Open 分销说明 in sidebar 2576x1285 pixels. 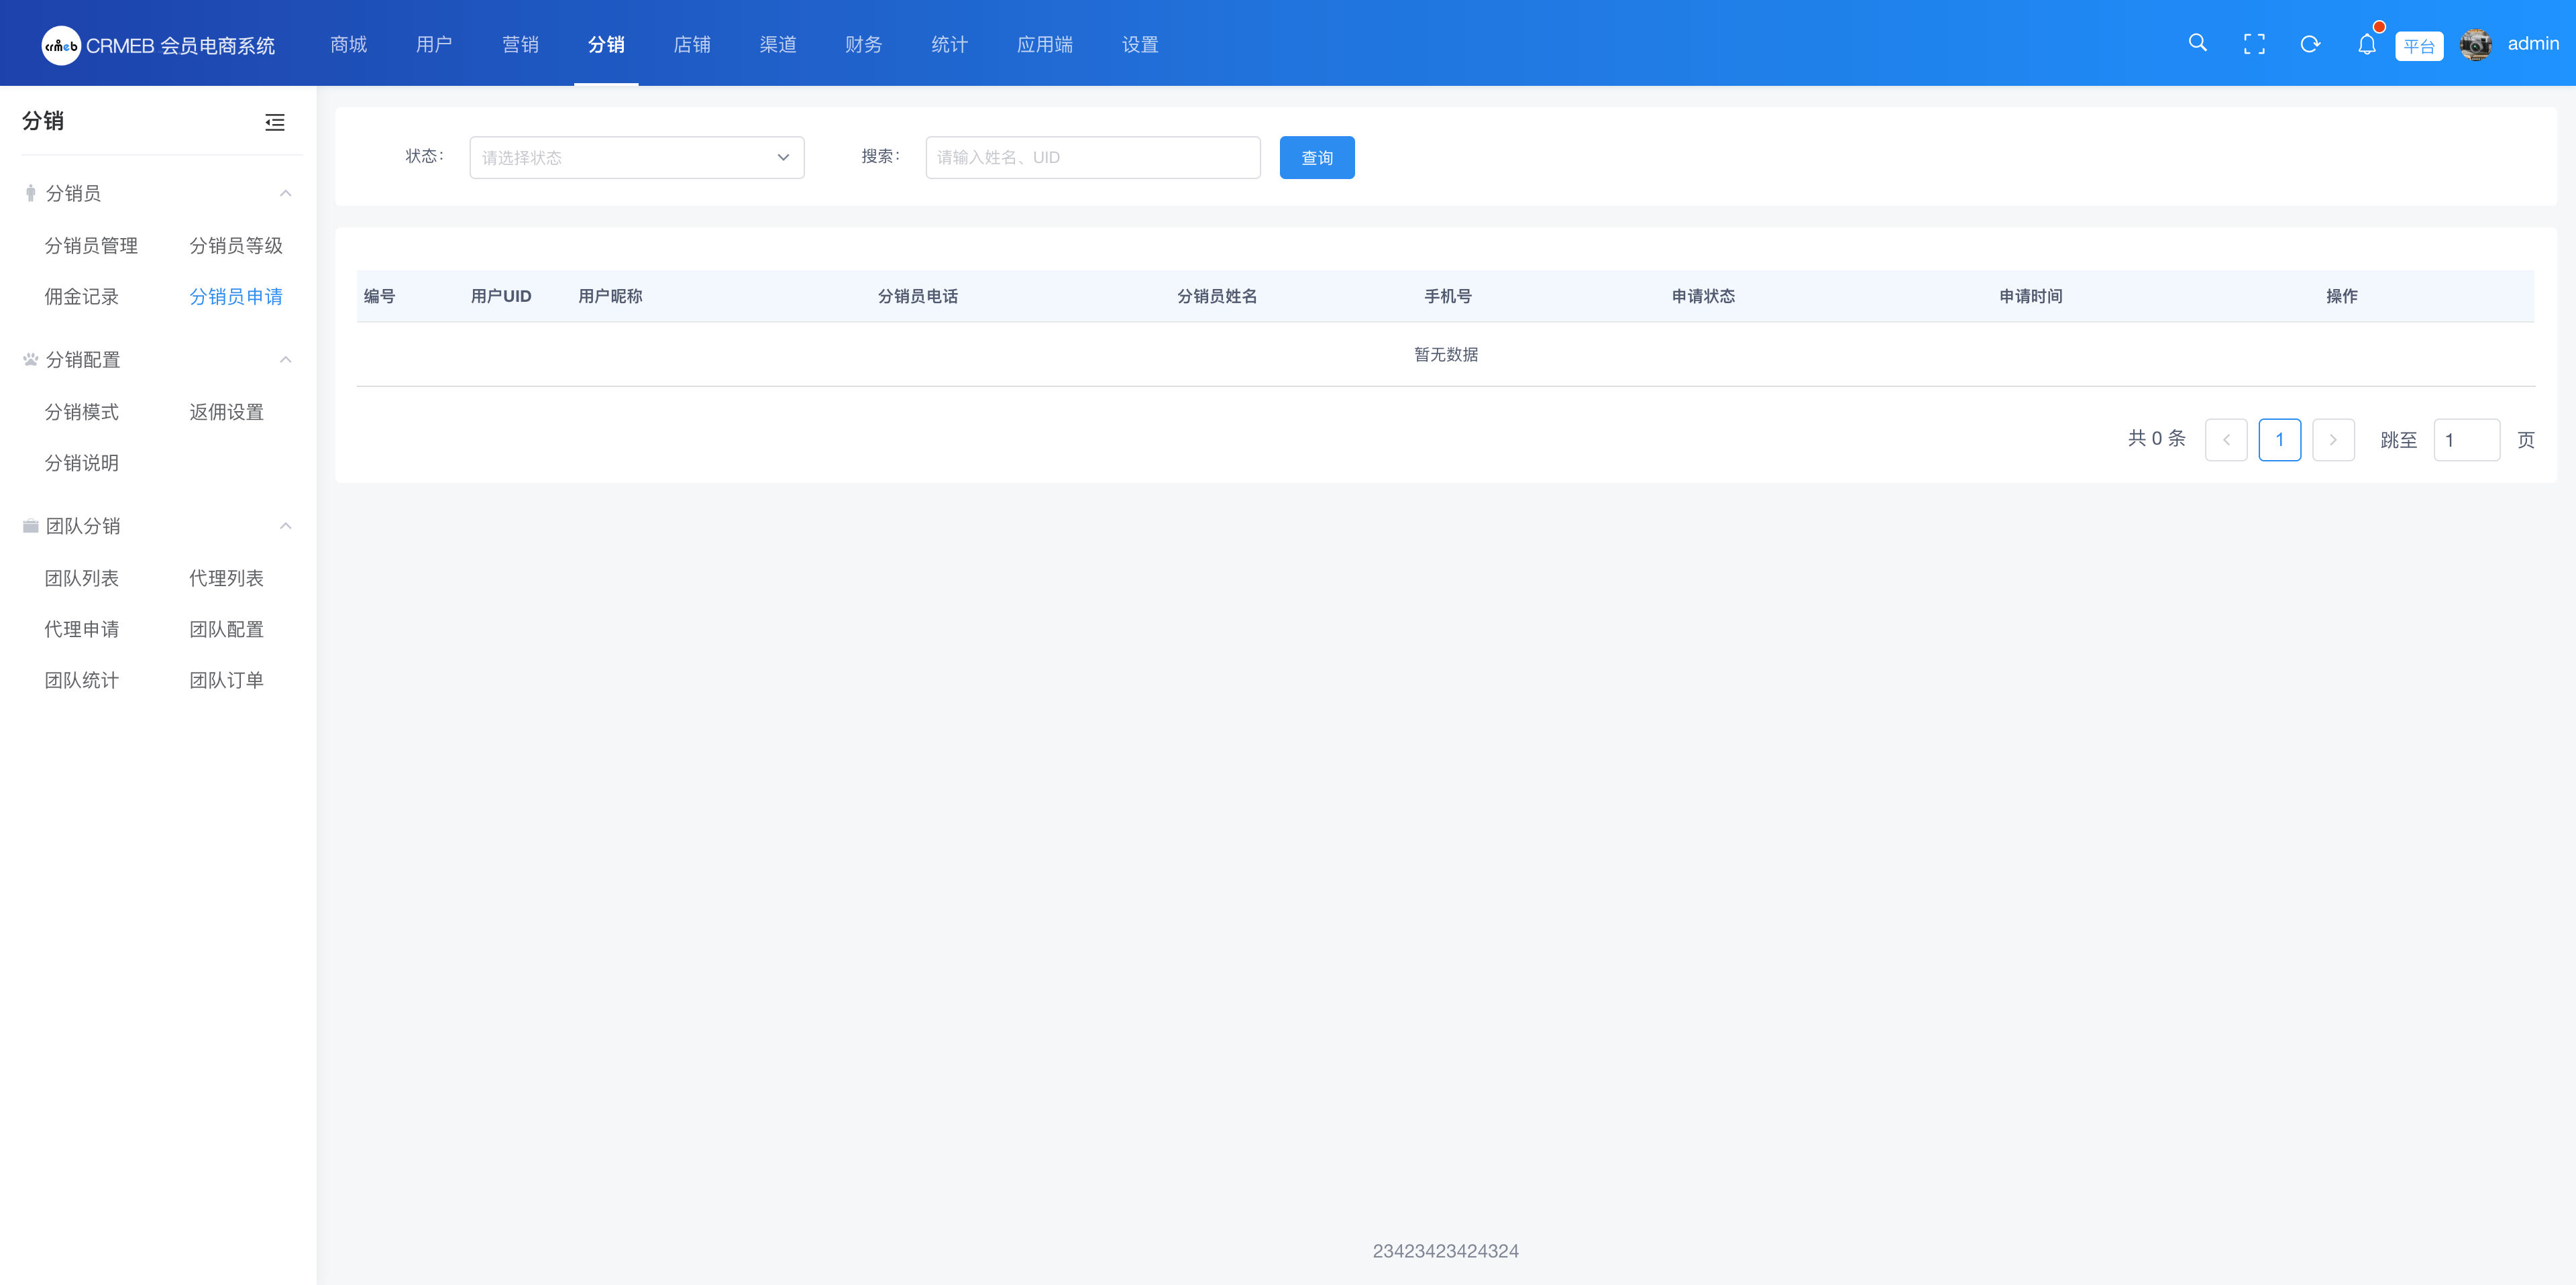82,462
